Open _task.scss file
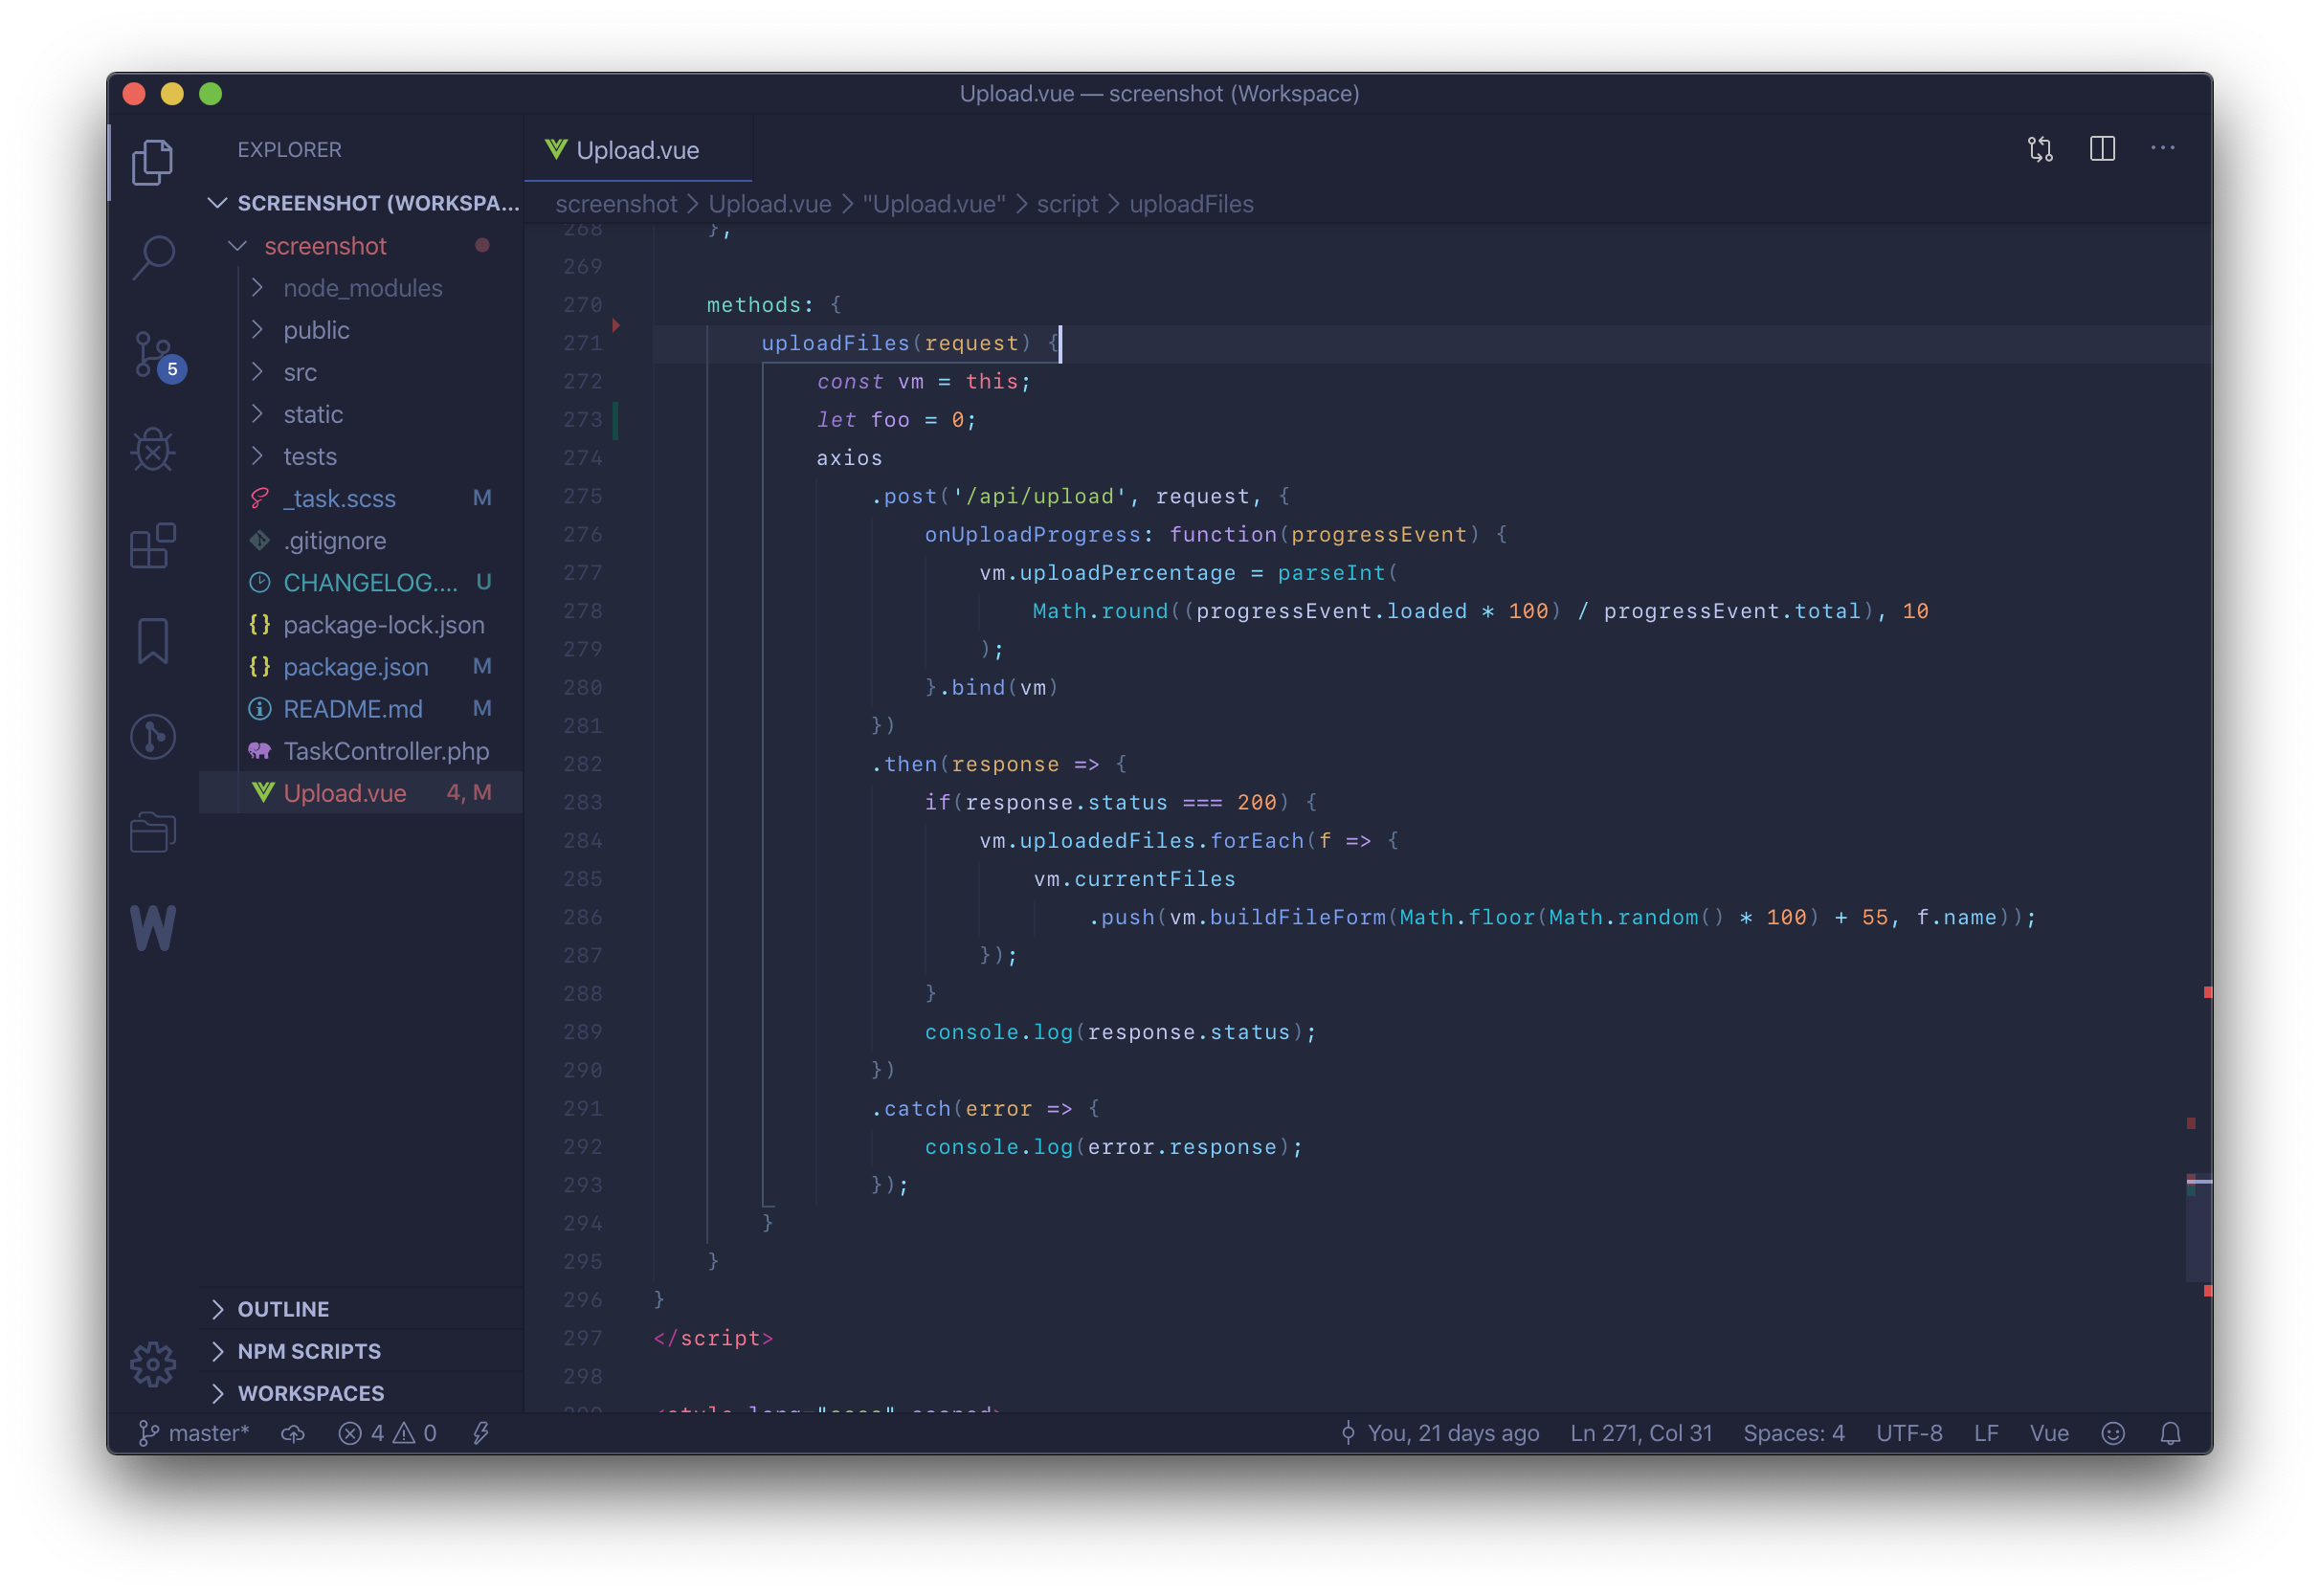Viewport: 2320px width, 1596px height. 361,498
